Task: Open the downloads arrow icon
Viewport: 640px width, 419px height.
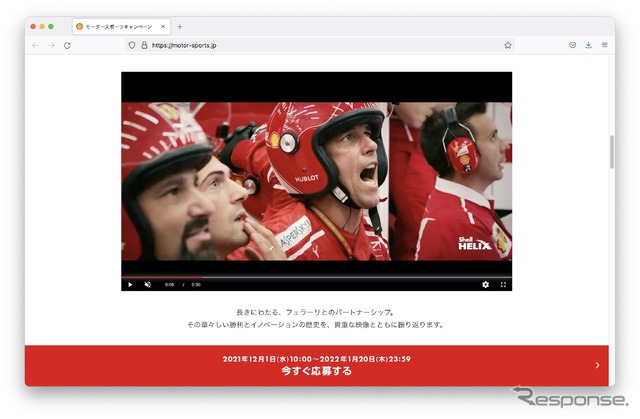Action: coord(588,45)
